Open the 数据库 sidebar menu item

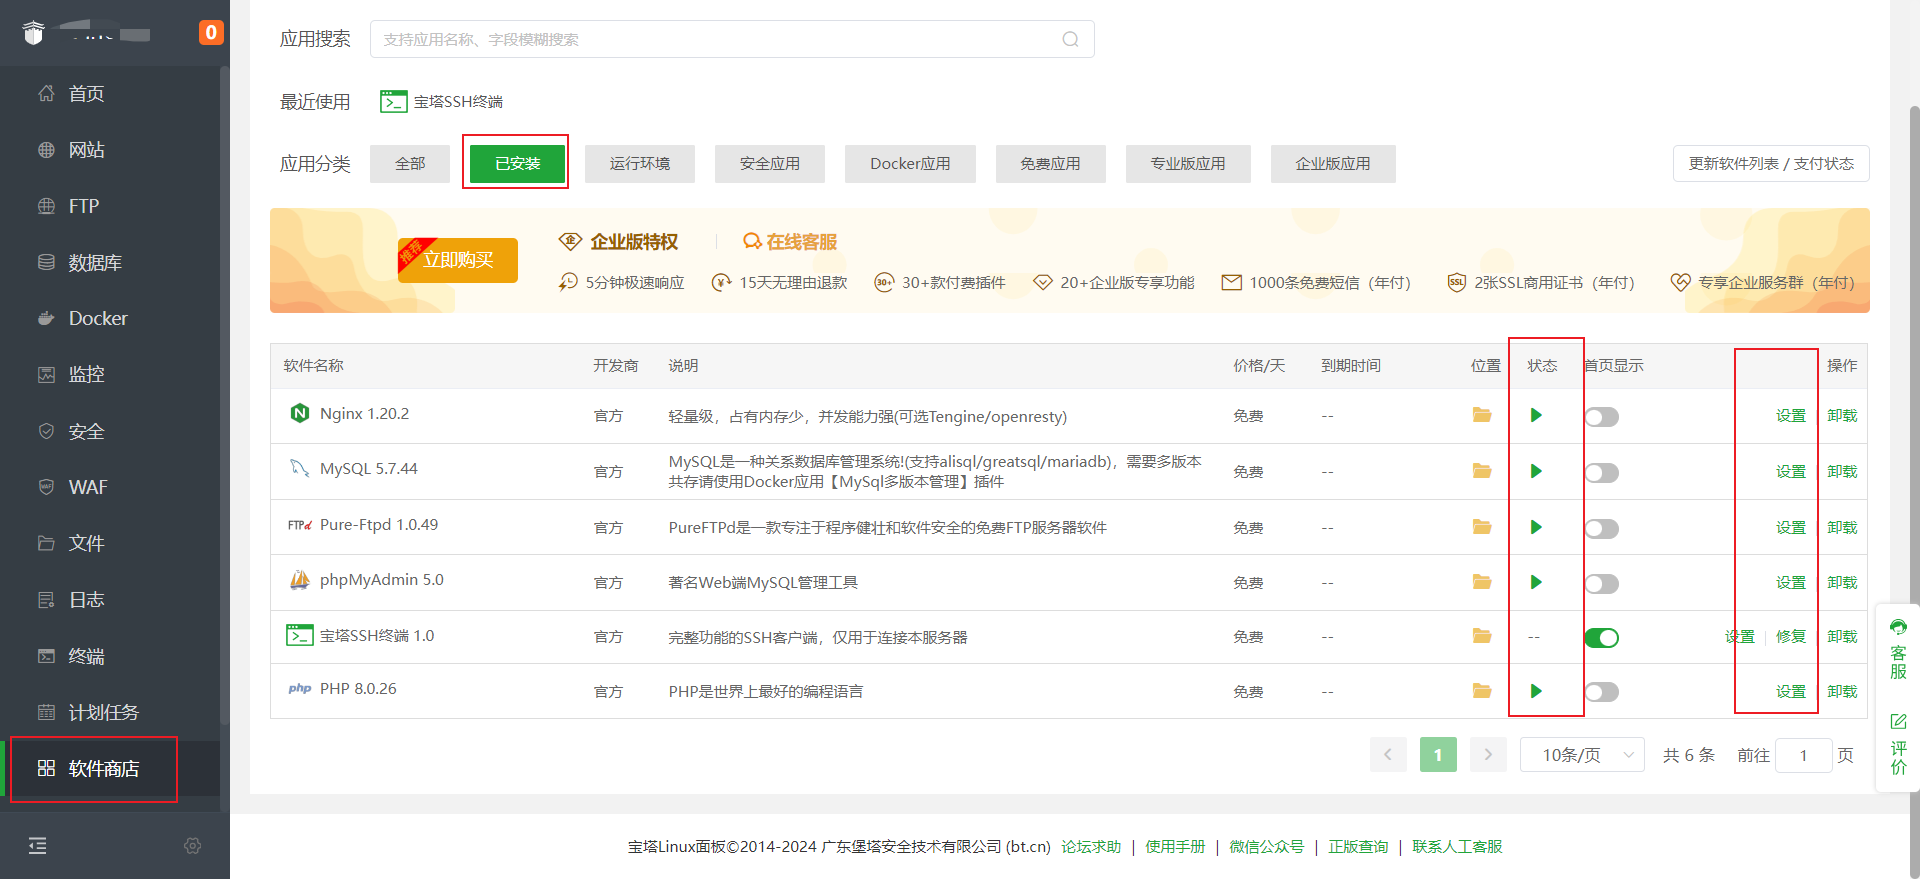pos(95,263)
